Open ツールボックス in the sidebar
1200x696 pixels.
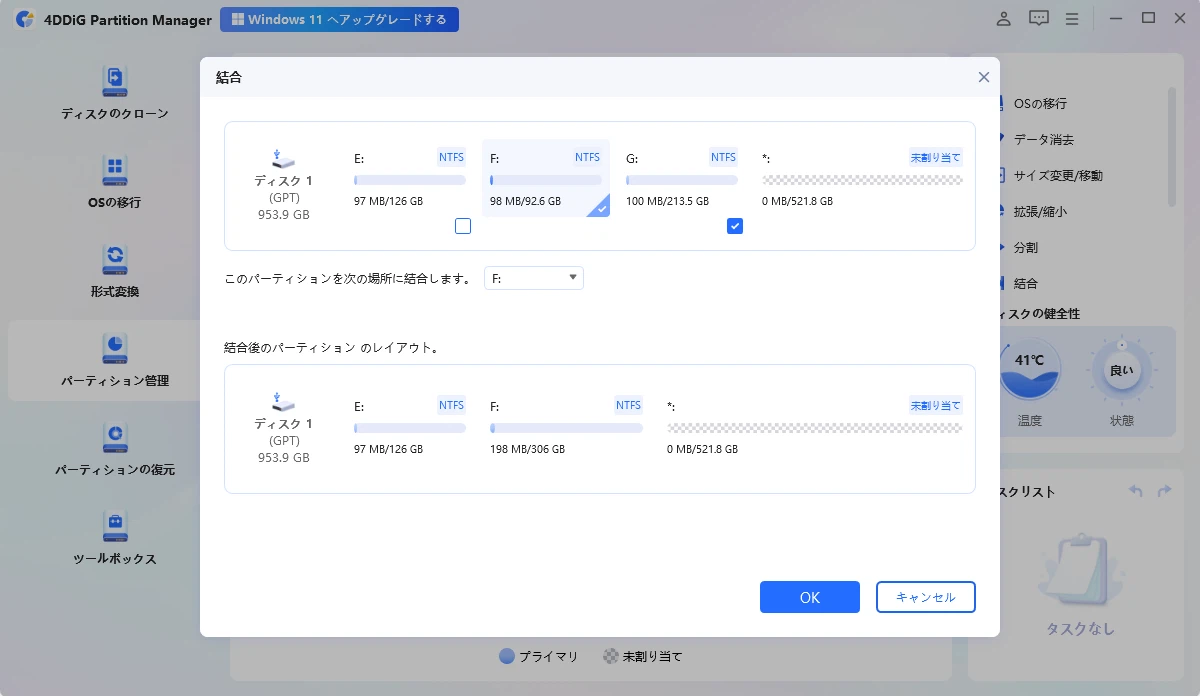tap(114, 538)
